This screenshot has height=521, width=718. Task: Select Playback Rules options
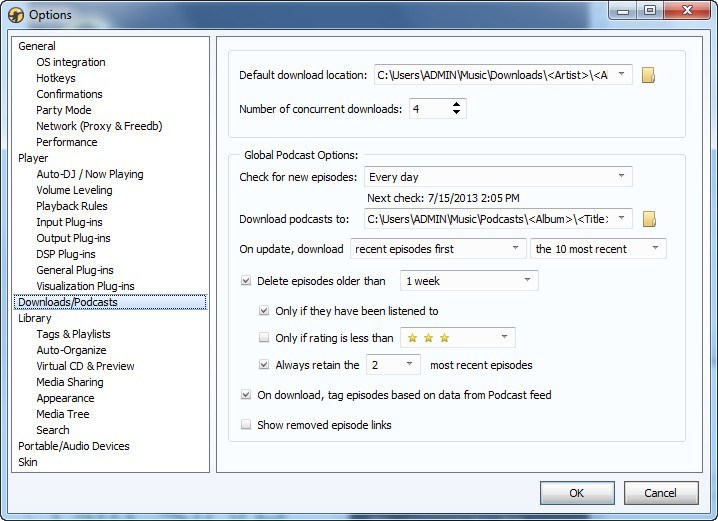71,206
